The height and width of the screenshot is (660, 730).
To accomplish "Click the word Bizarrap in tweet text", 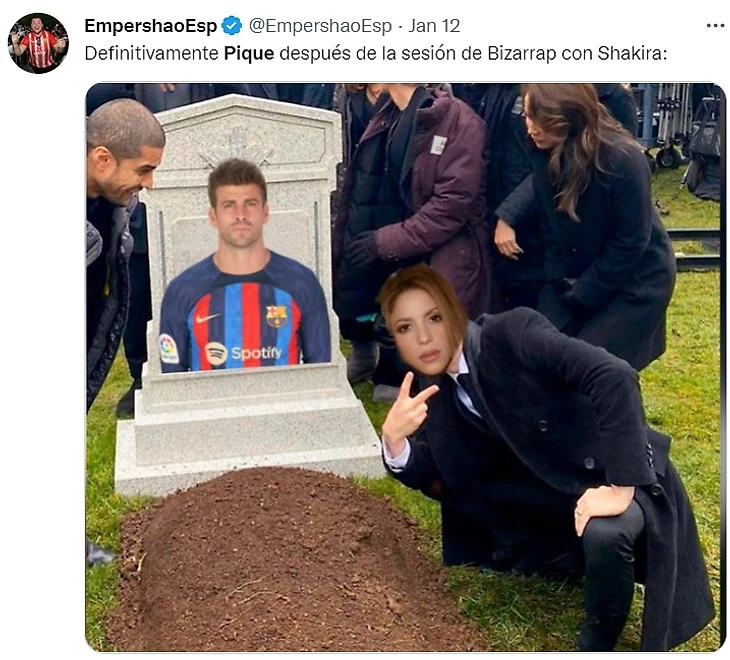I will click(x=521, y=54).
